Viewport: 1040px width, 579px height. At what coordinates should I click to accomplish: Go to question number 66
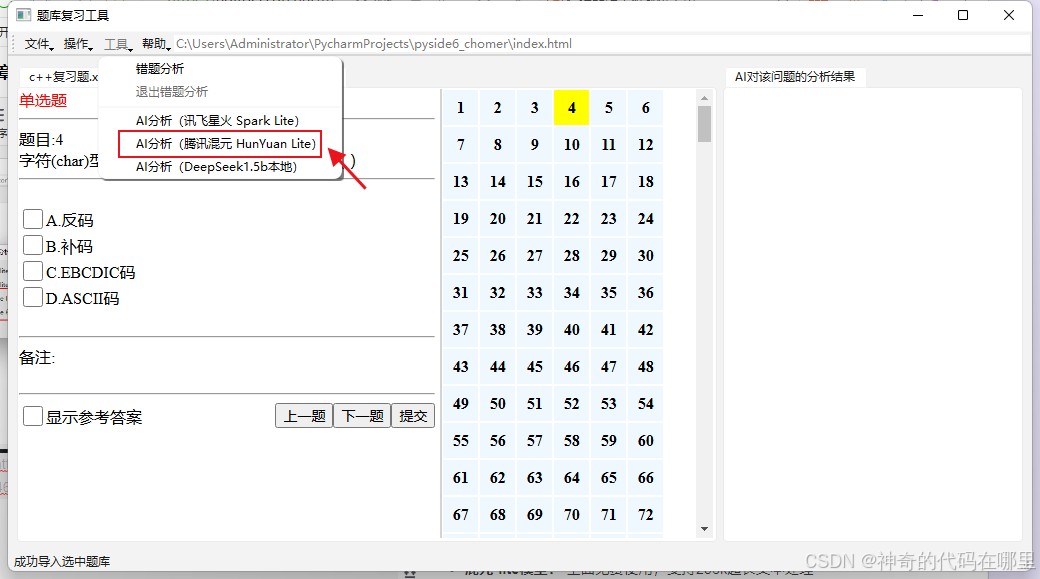pos(645,478)
